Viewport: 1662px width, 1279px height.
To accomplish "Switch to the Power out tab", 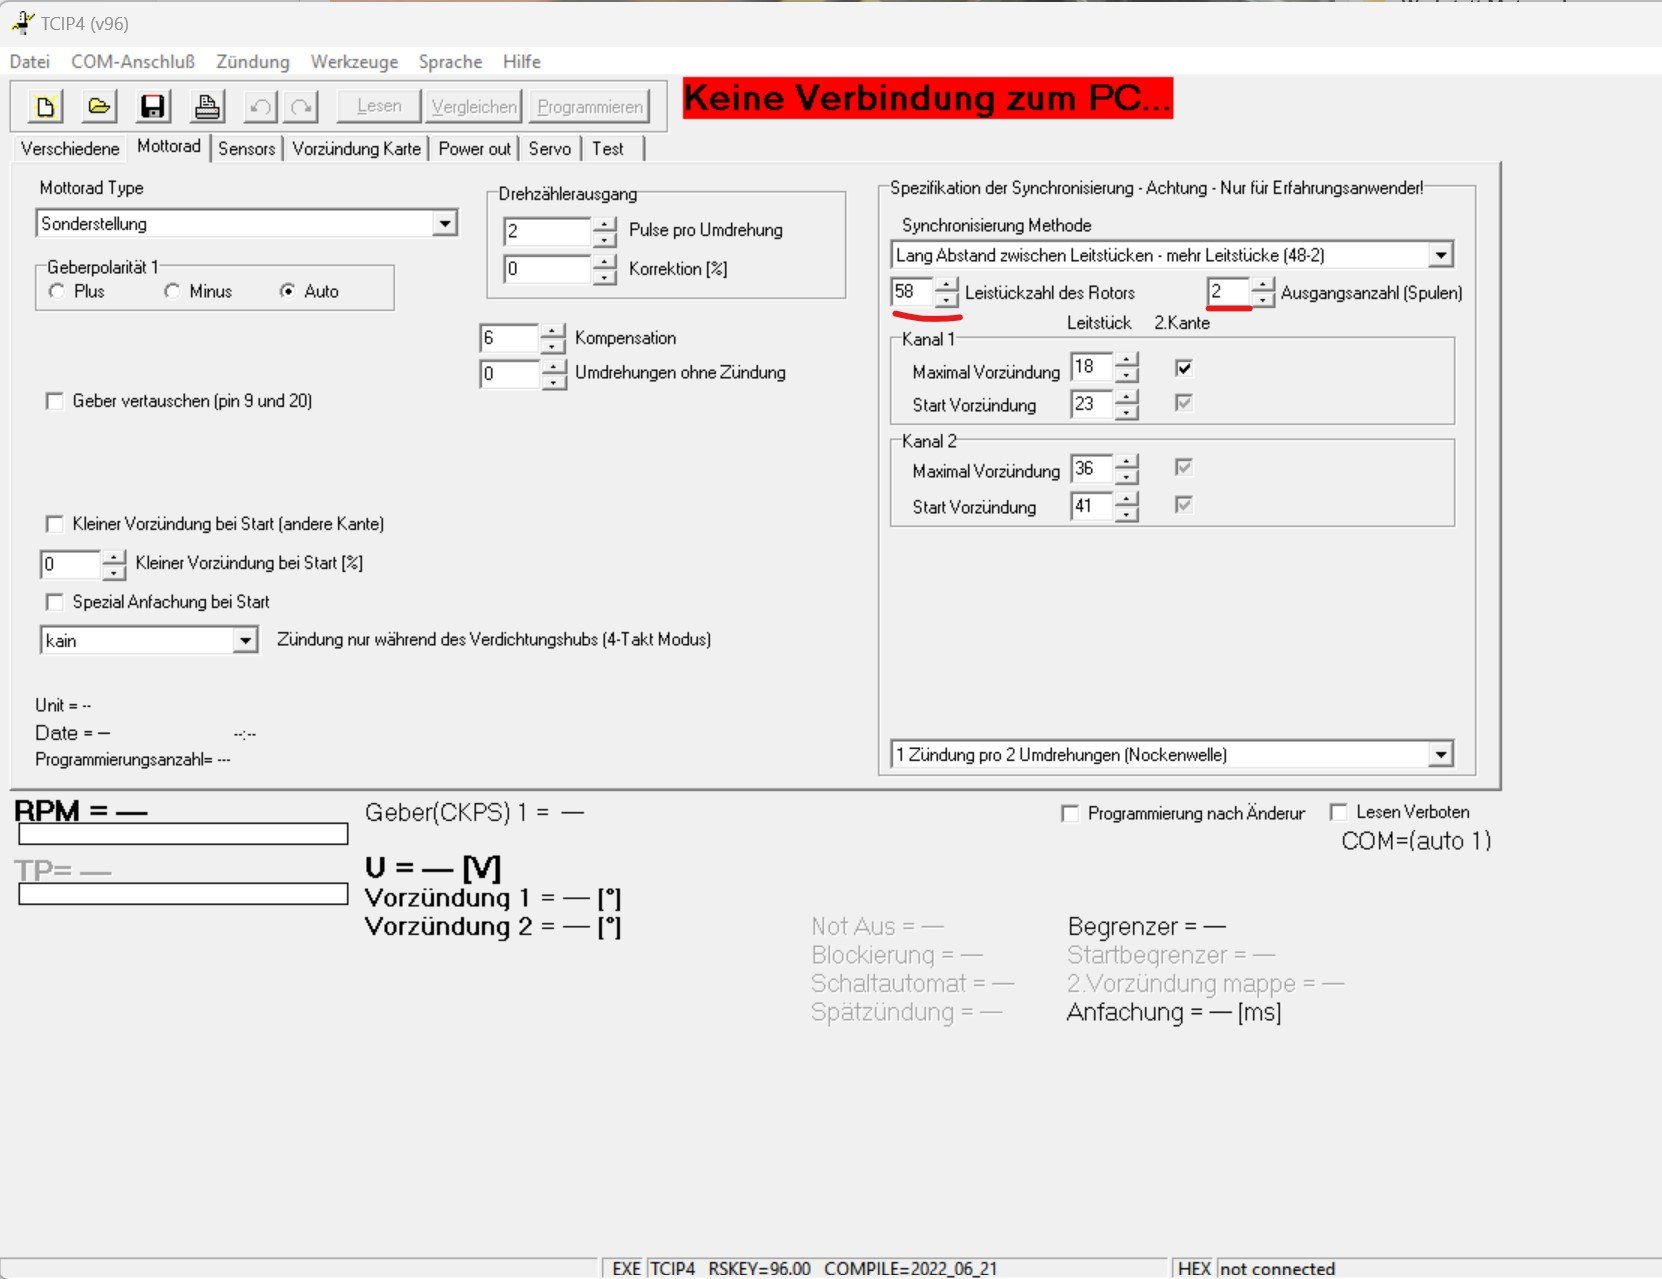I will click(x=474, y=149).
